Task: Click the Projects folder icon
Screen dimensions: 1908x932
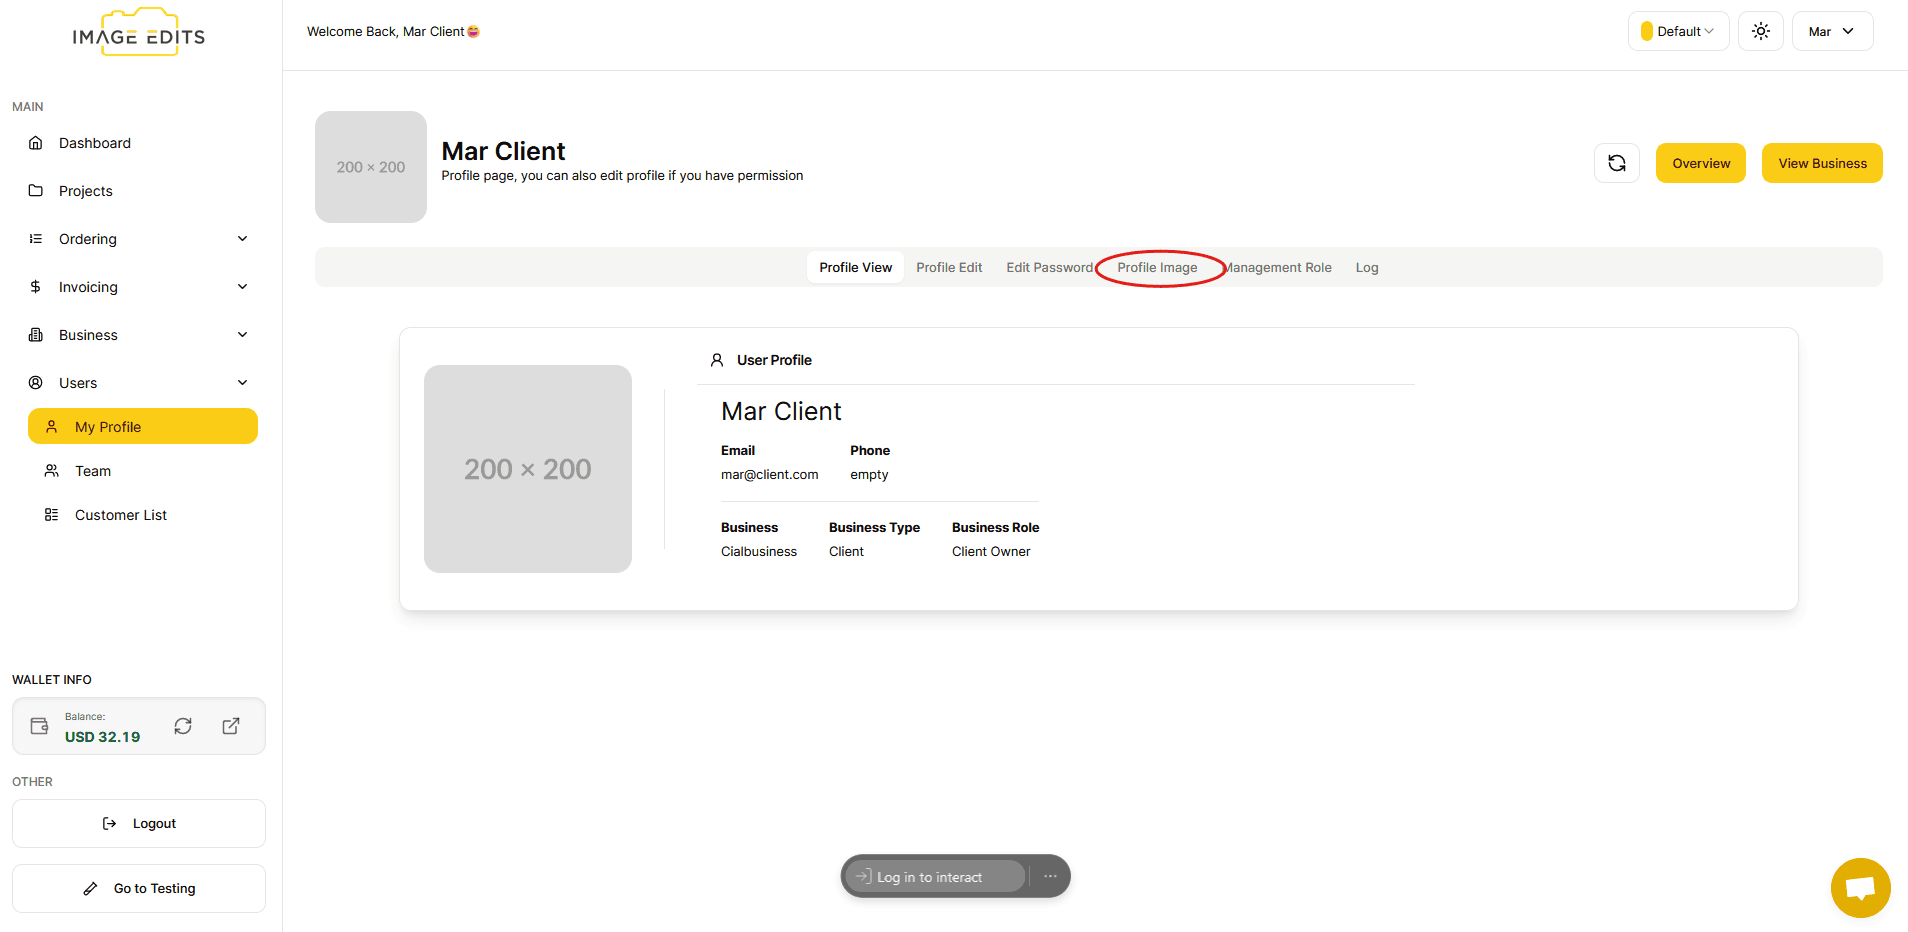Action: (36, 191)
